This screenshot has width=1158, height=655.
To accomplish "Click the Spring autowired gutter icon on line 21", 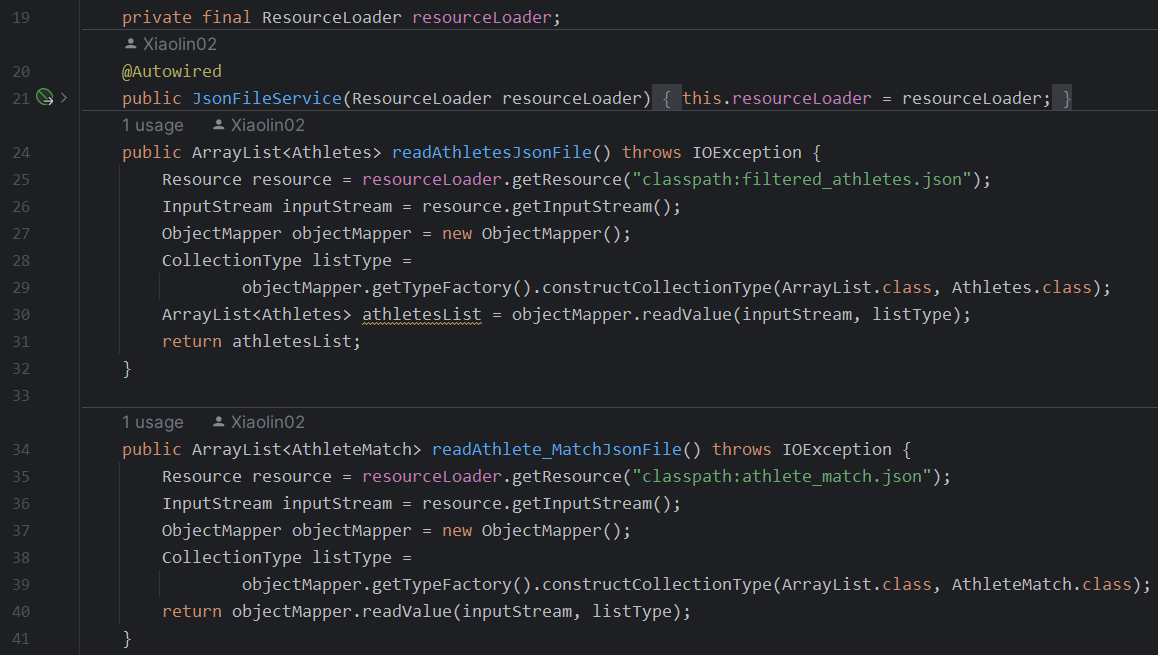I will pos(44,98).
